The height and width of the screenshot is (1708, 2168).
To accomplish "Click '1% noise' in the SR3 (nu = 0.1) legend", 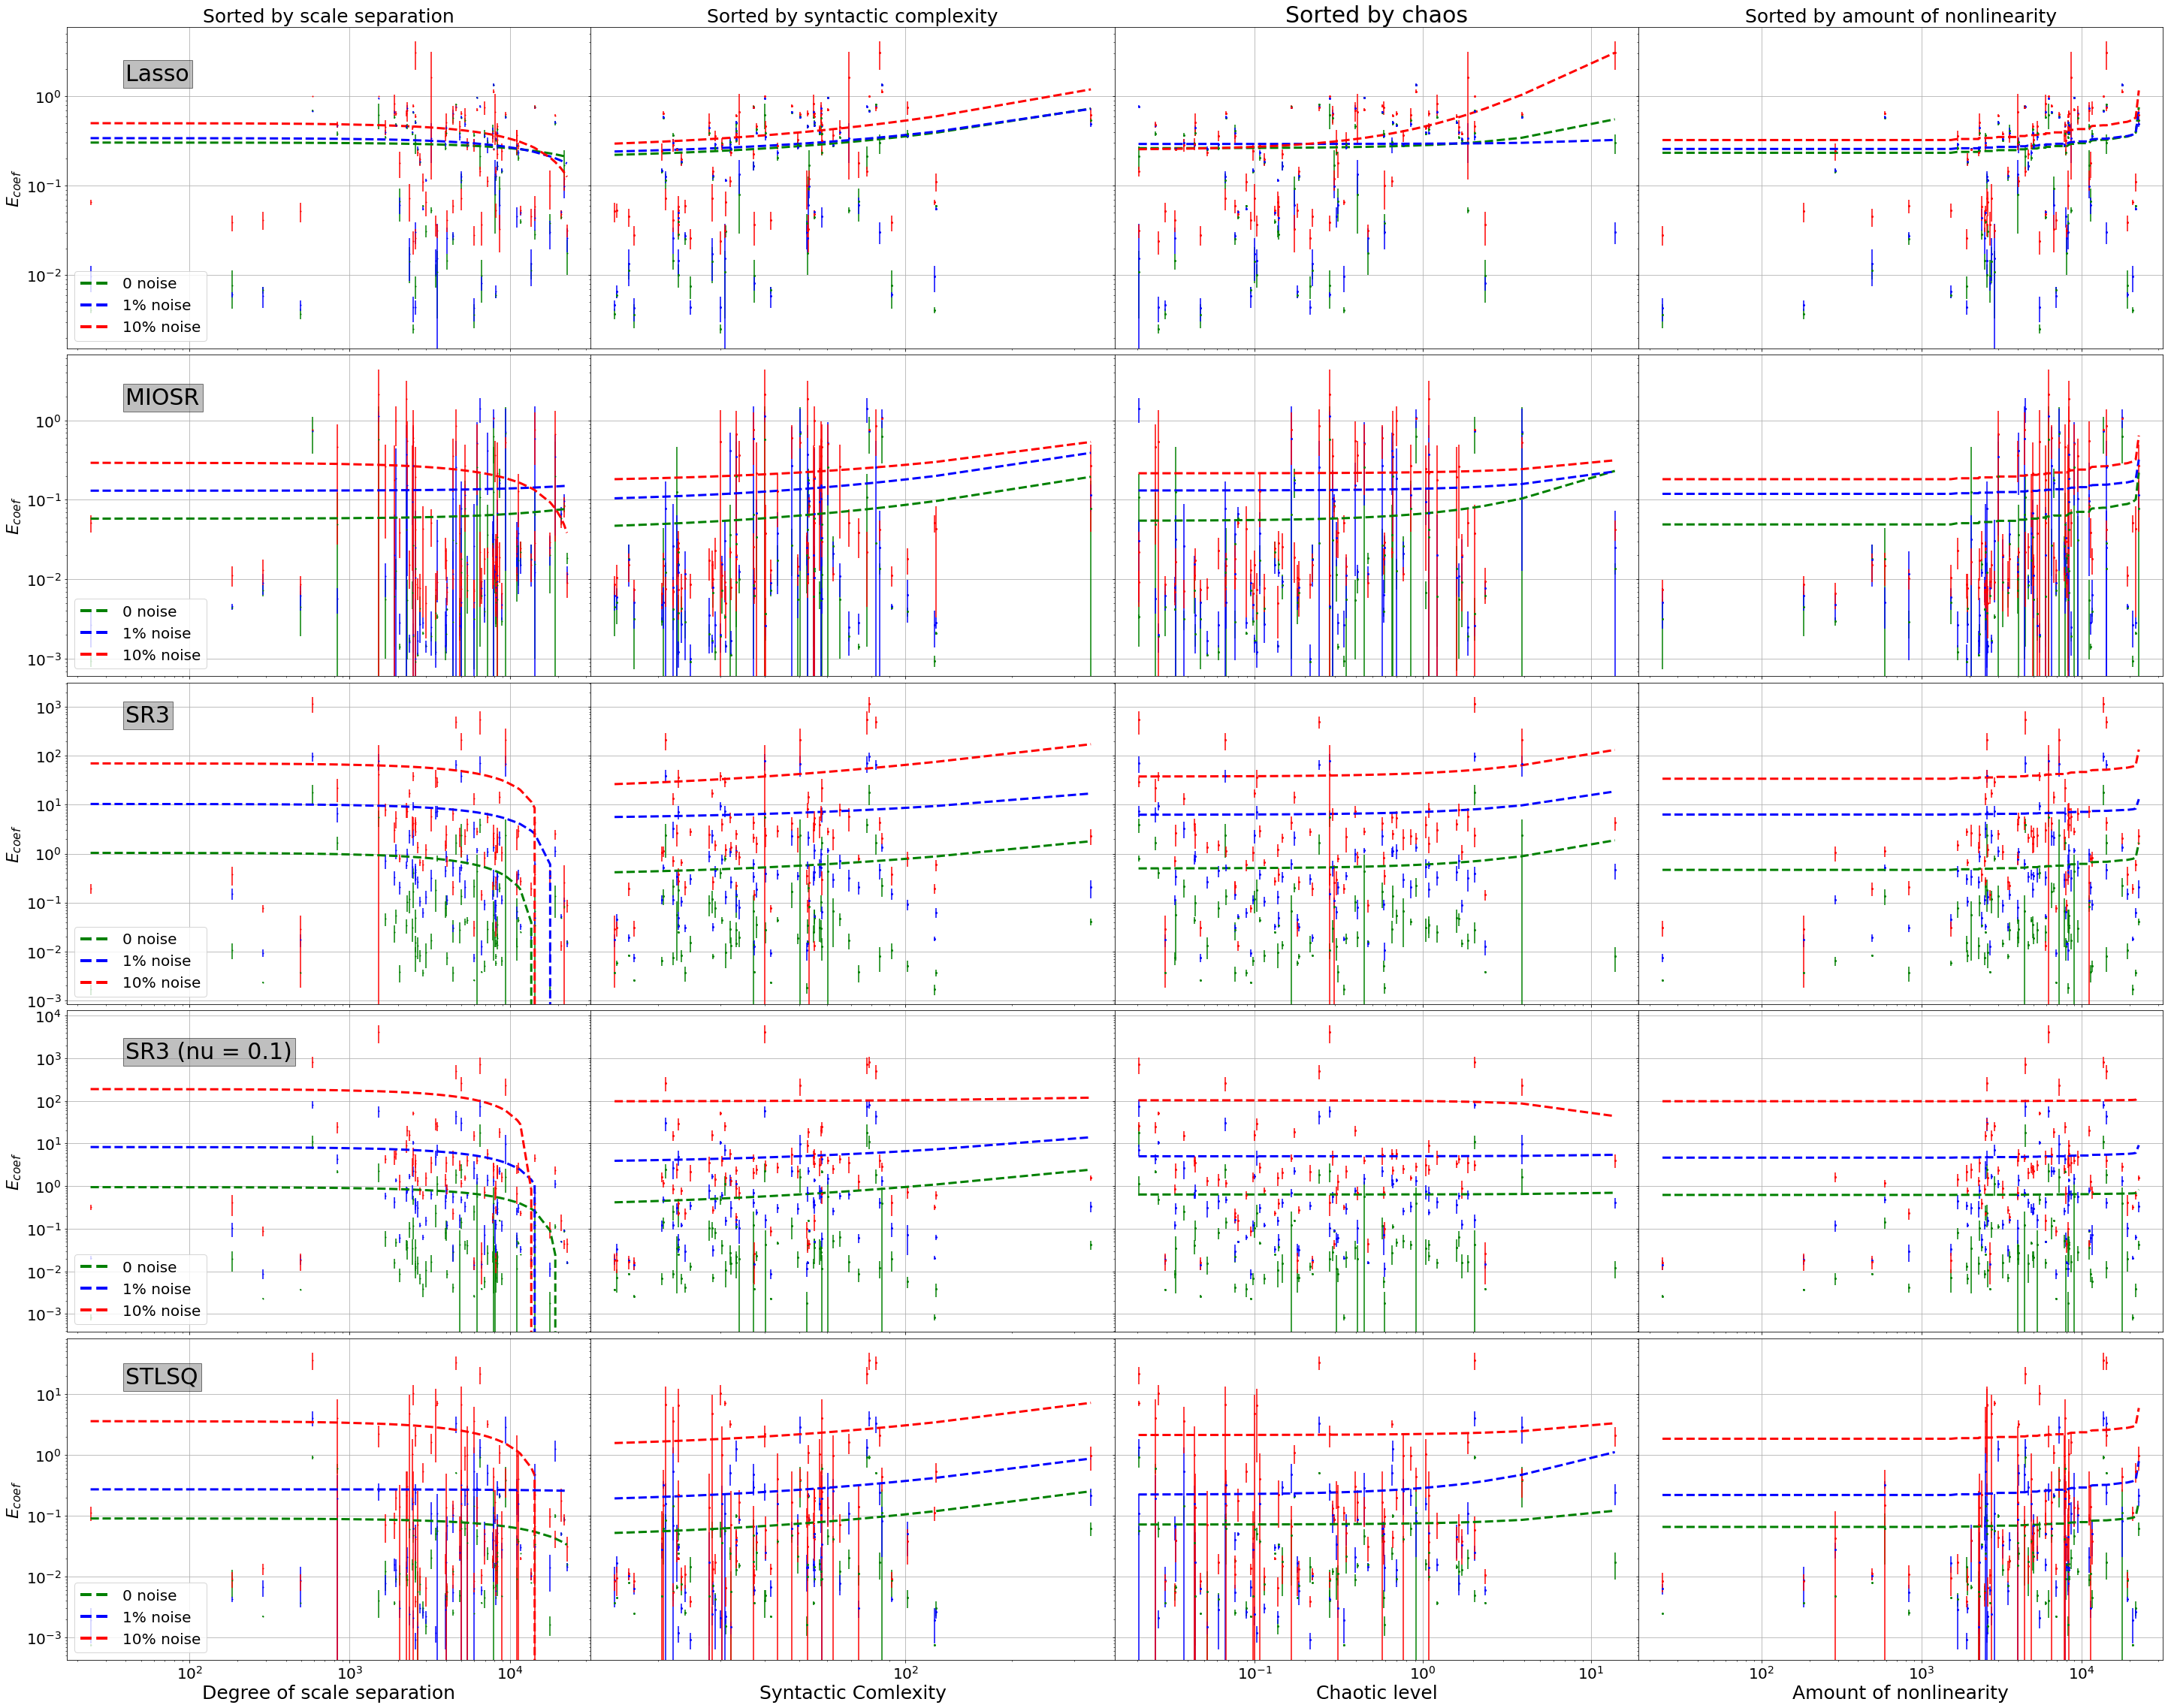I will 156,1289.
